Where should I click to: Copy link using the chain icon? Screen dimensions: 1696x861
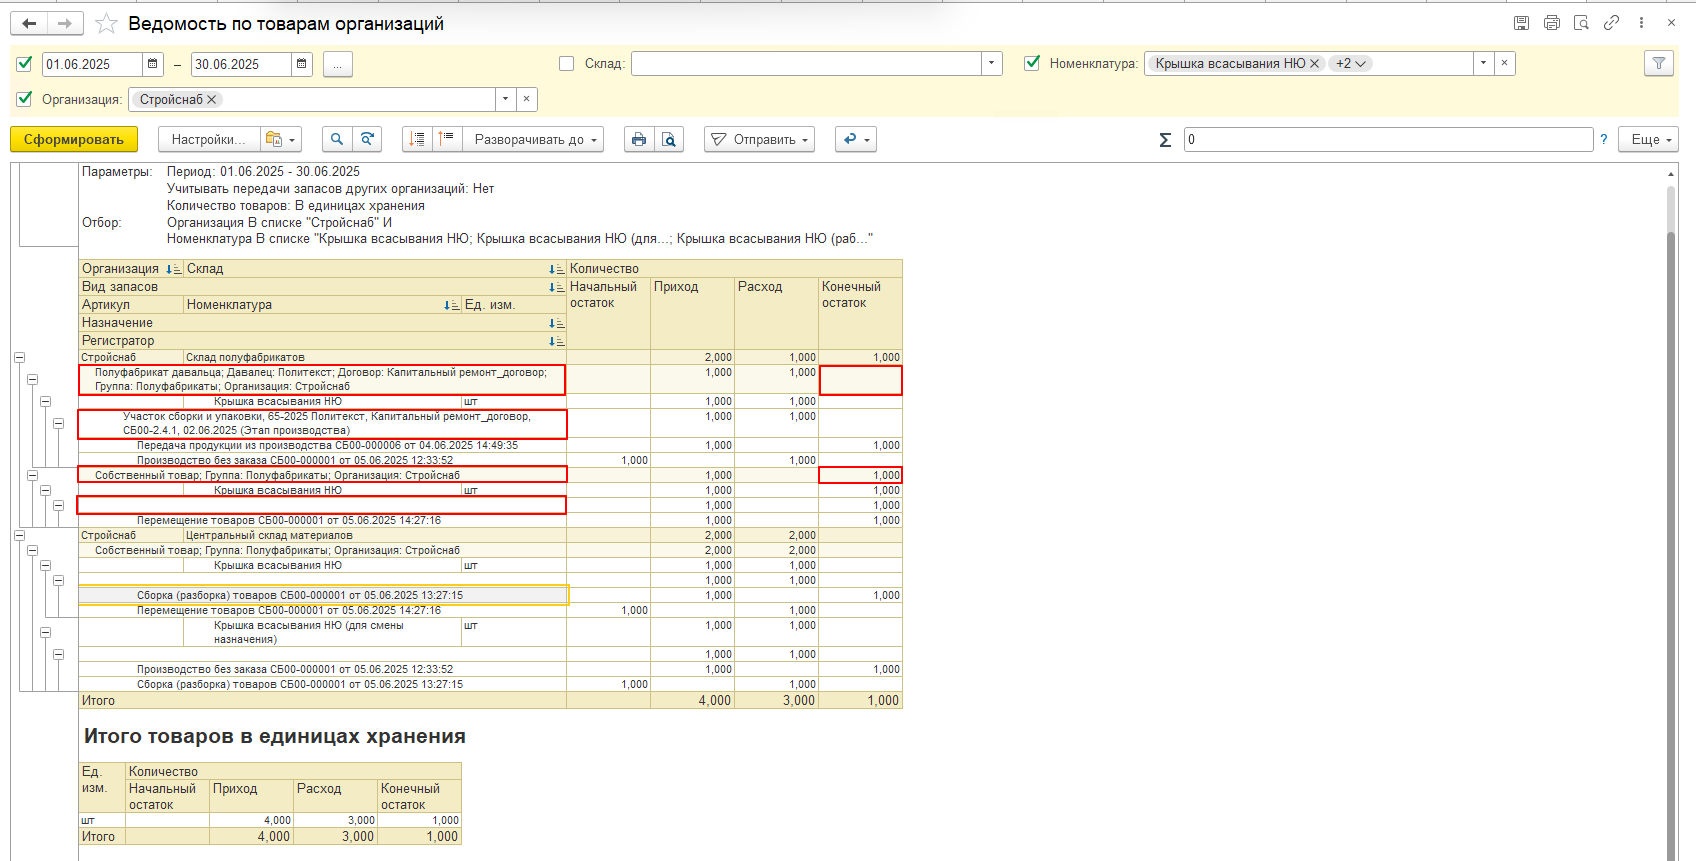(x=1611, y=23)
